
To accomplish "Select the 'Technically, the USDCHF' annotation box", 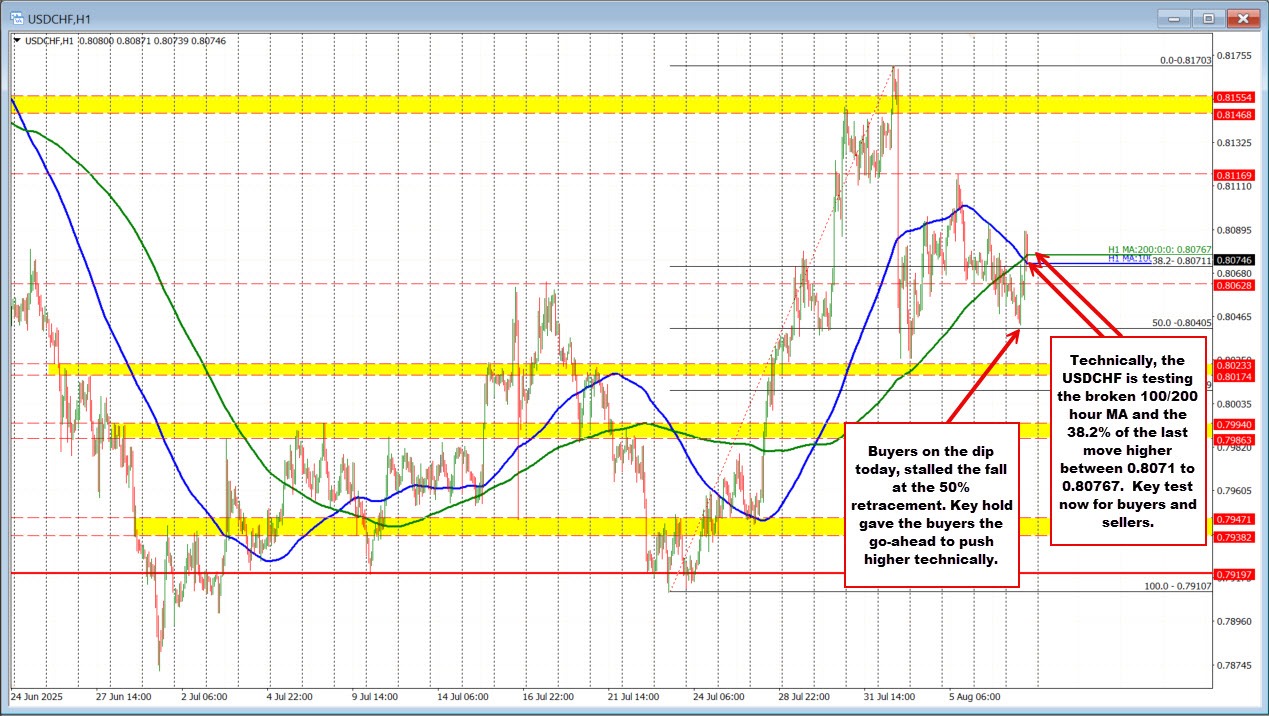I will [1127, 440].
